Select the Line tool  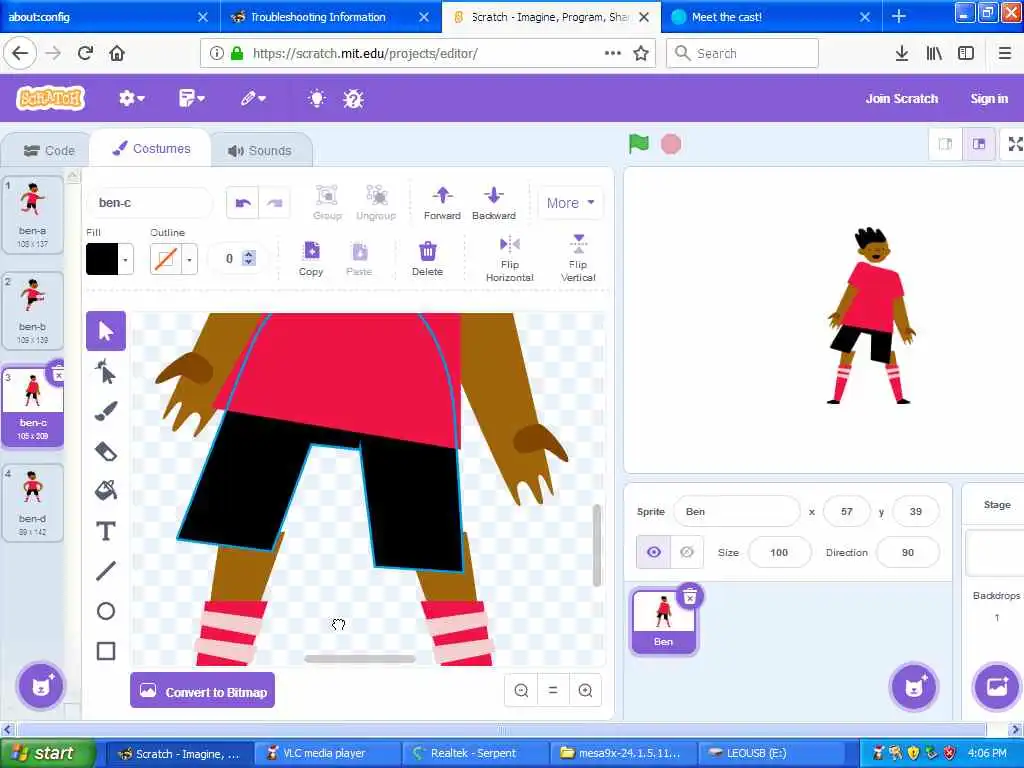pos(106,571)
